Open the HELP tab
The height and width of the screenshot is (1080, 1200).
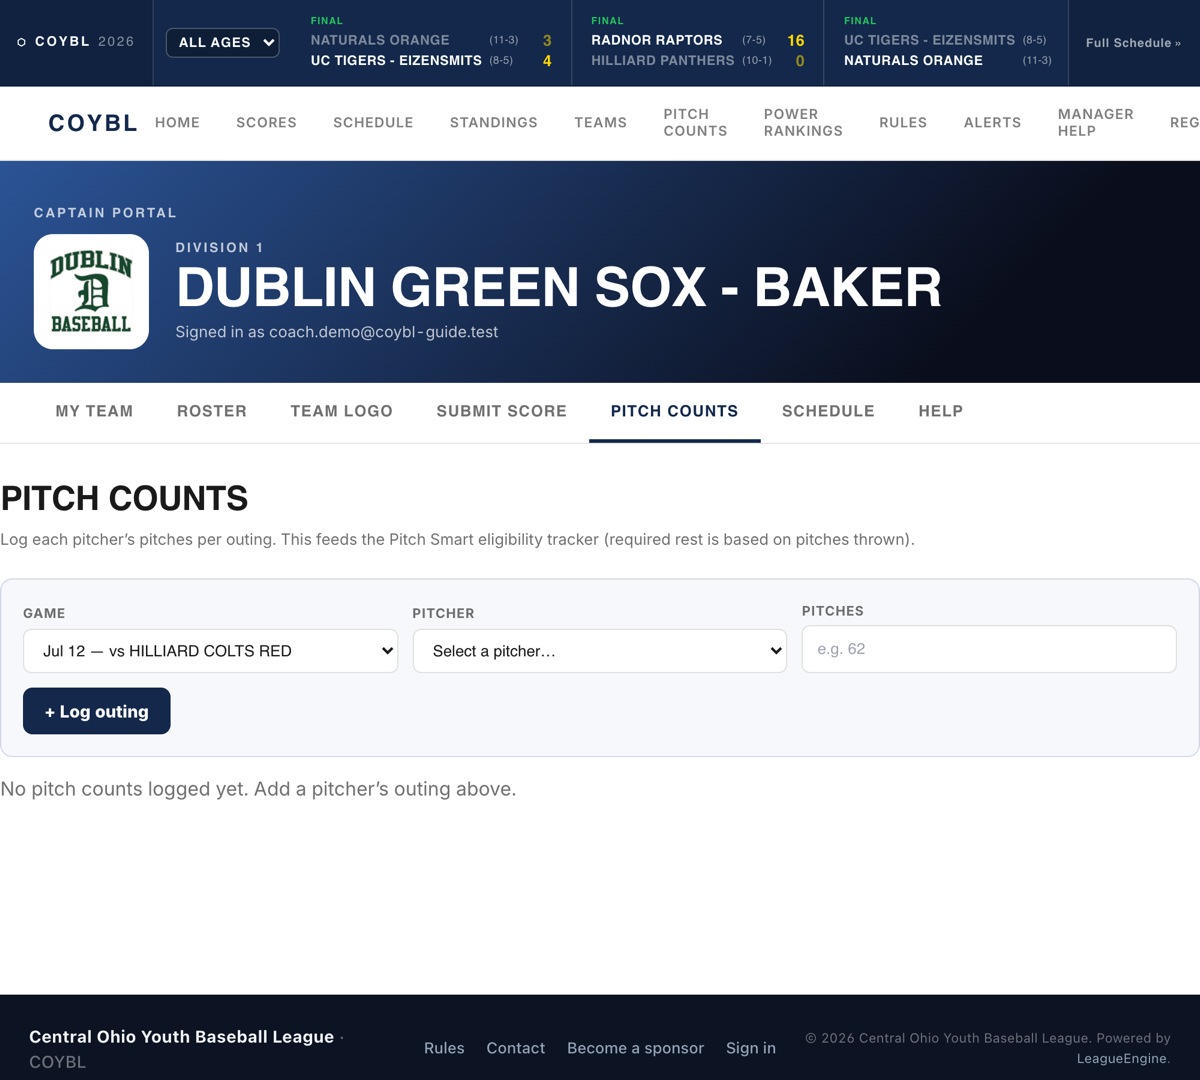(941, 411)
